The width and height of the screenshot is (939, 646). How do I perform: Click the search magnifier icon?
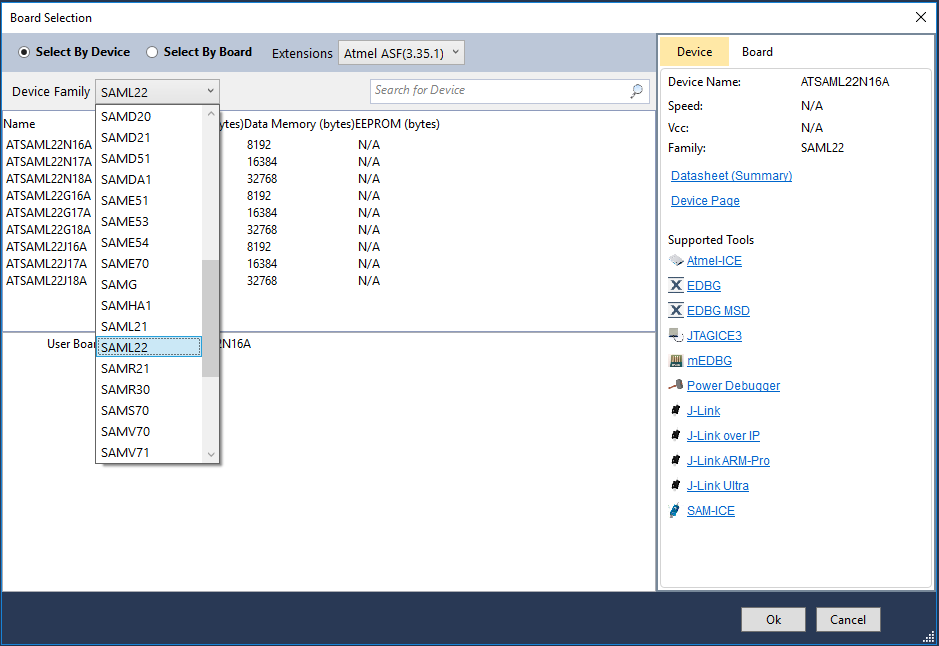pos(637,91)
